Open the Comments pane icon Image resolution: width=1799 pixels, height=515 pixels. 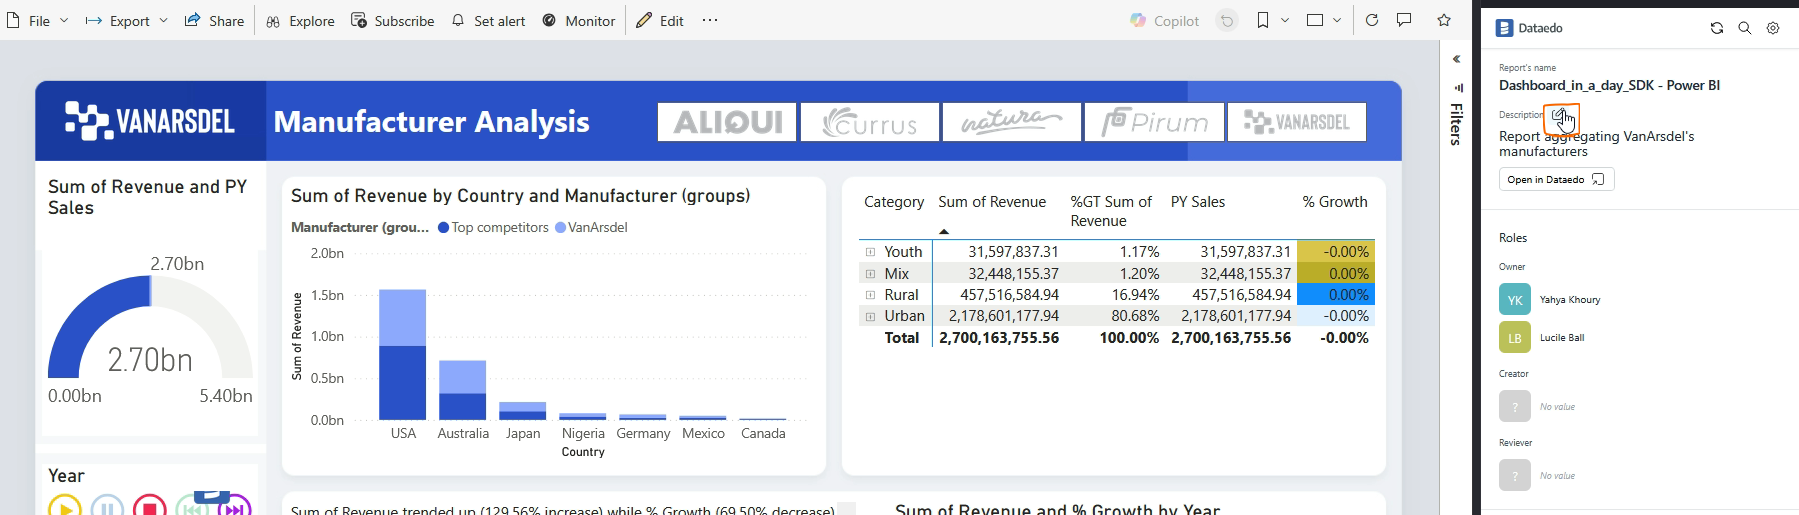coord(1404,20)
